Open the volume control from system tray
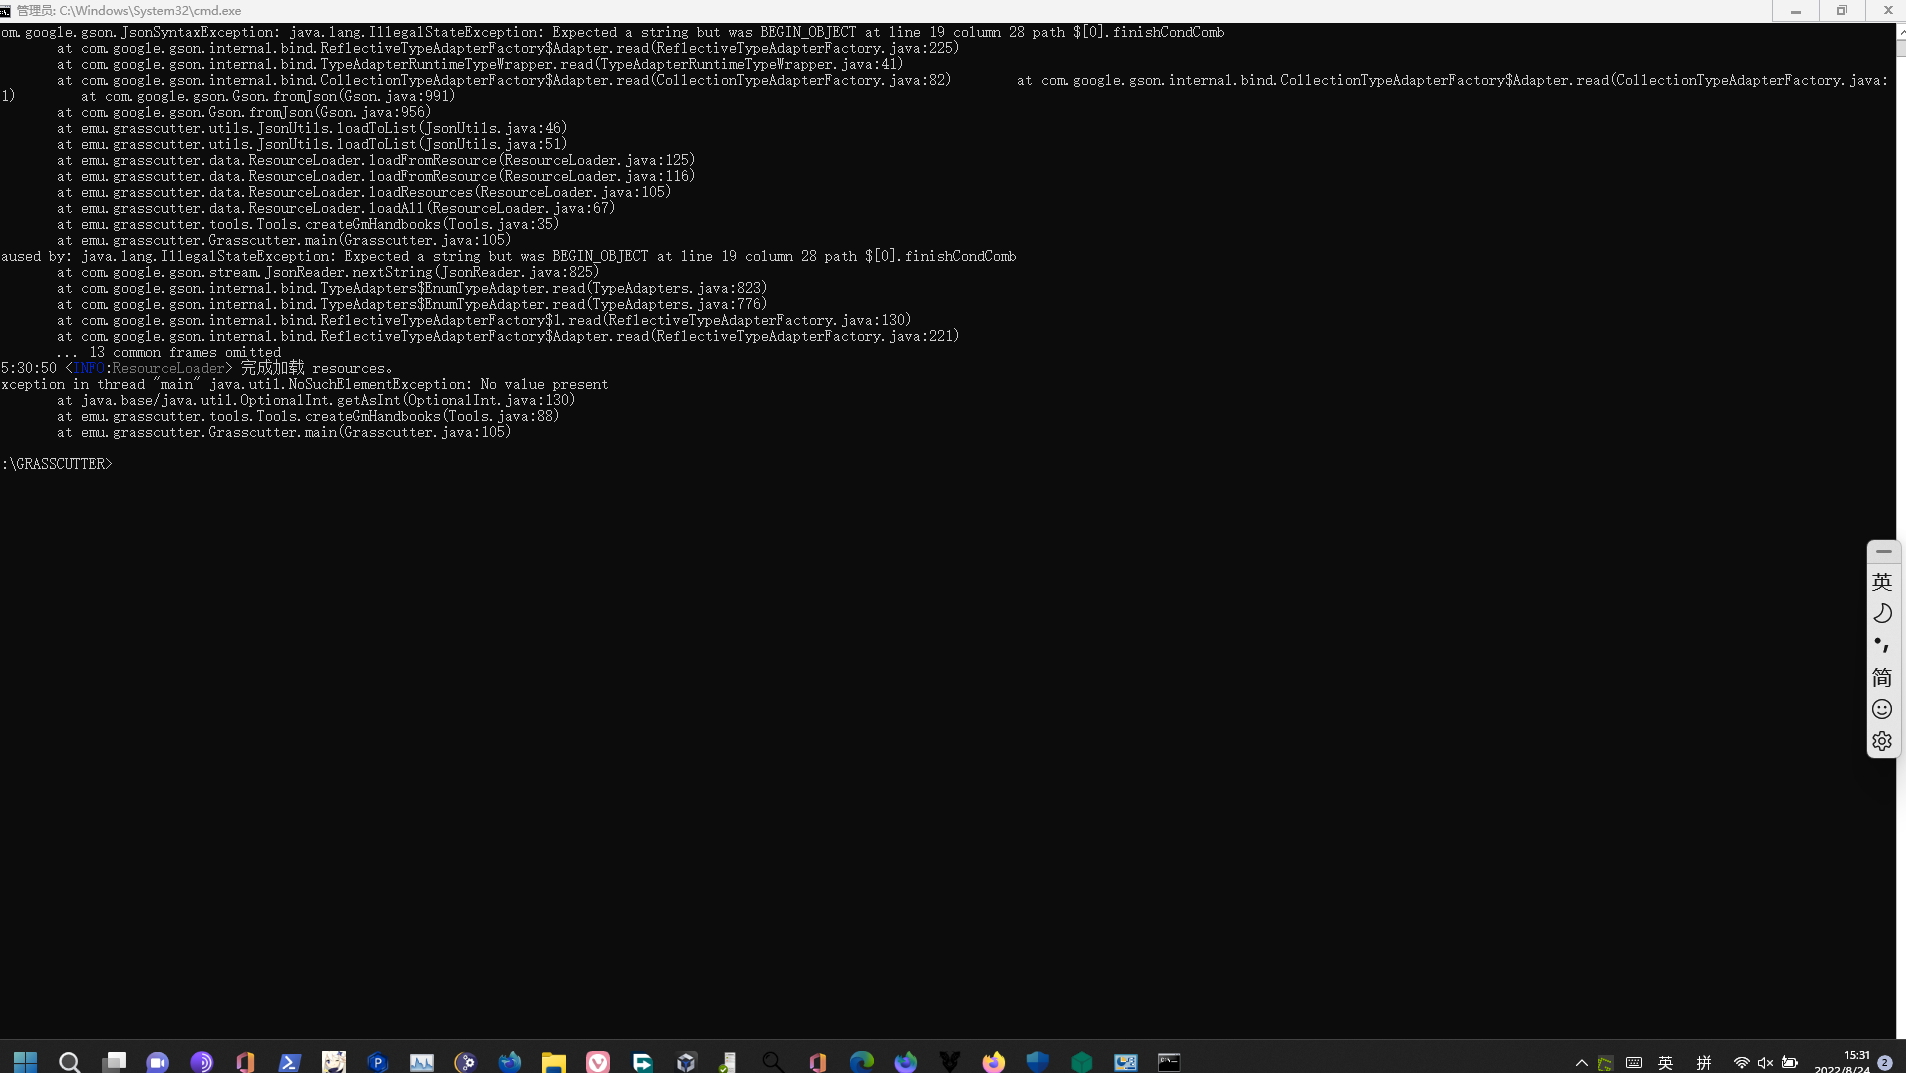This screenshot has width=1906, height=1073. 1768,1061
